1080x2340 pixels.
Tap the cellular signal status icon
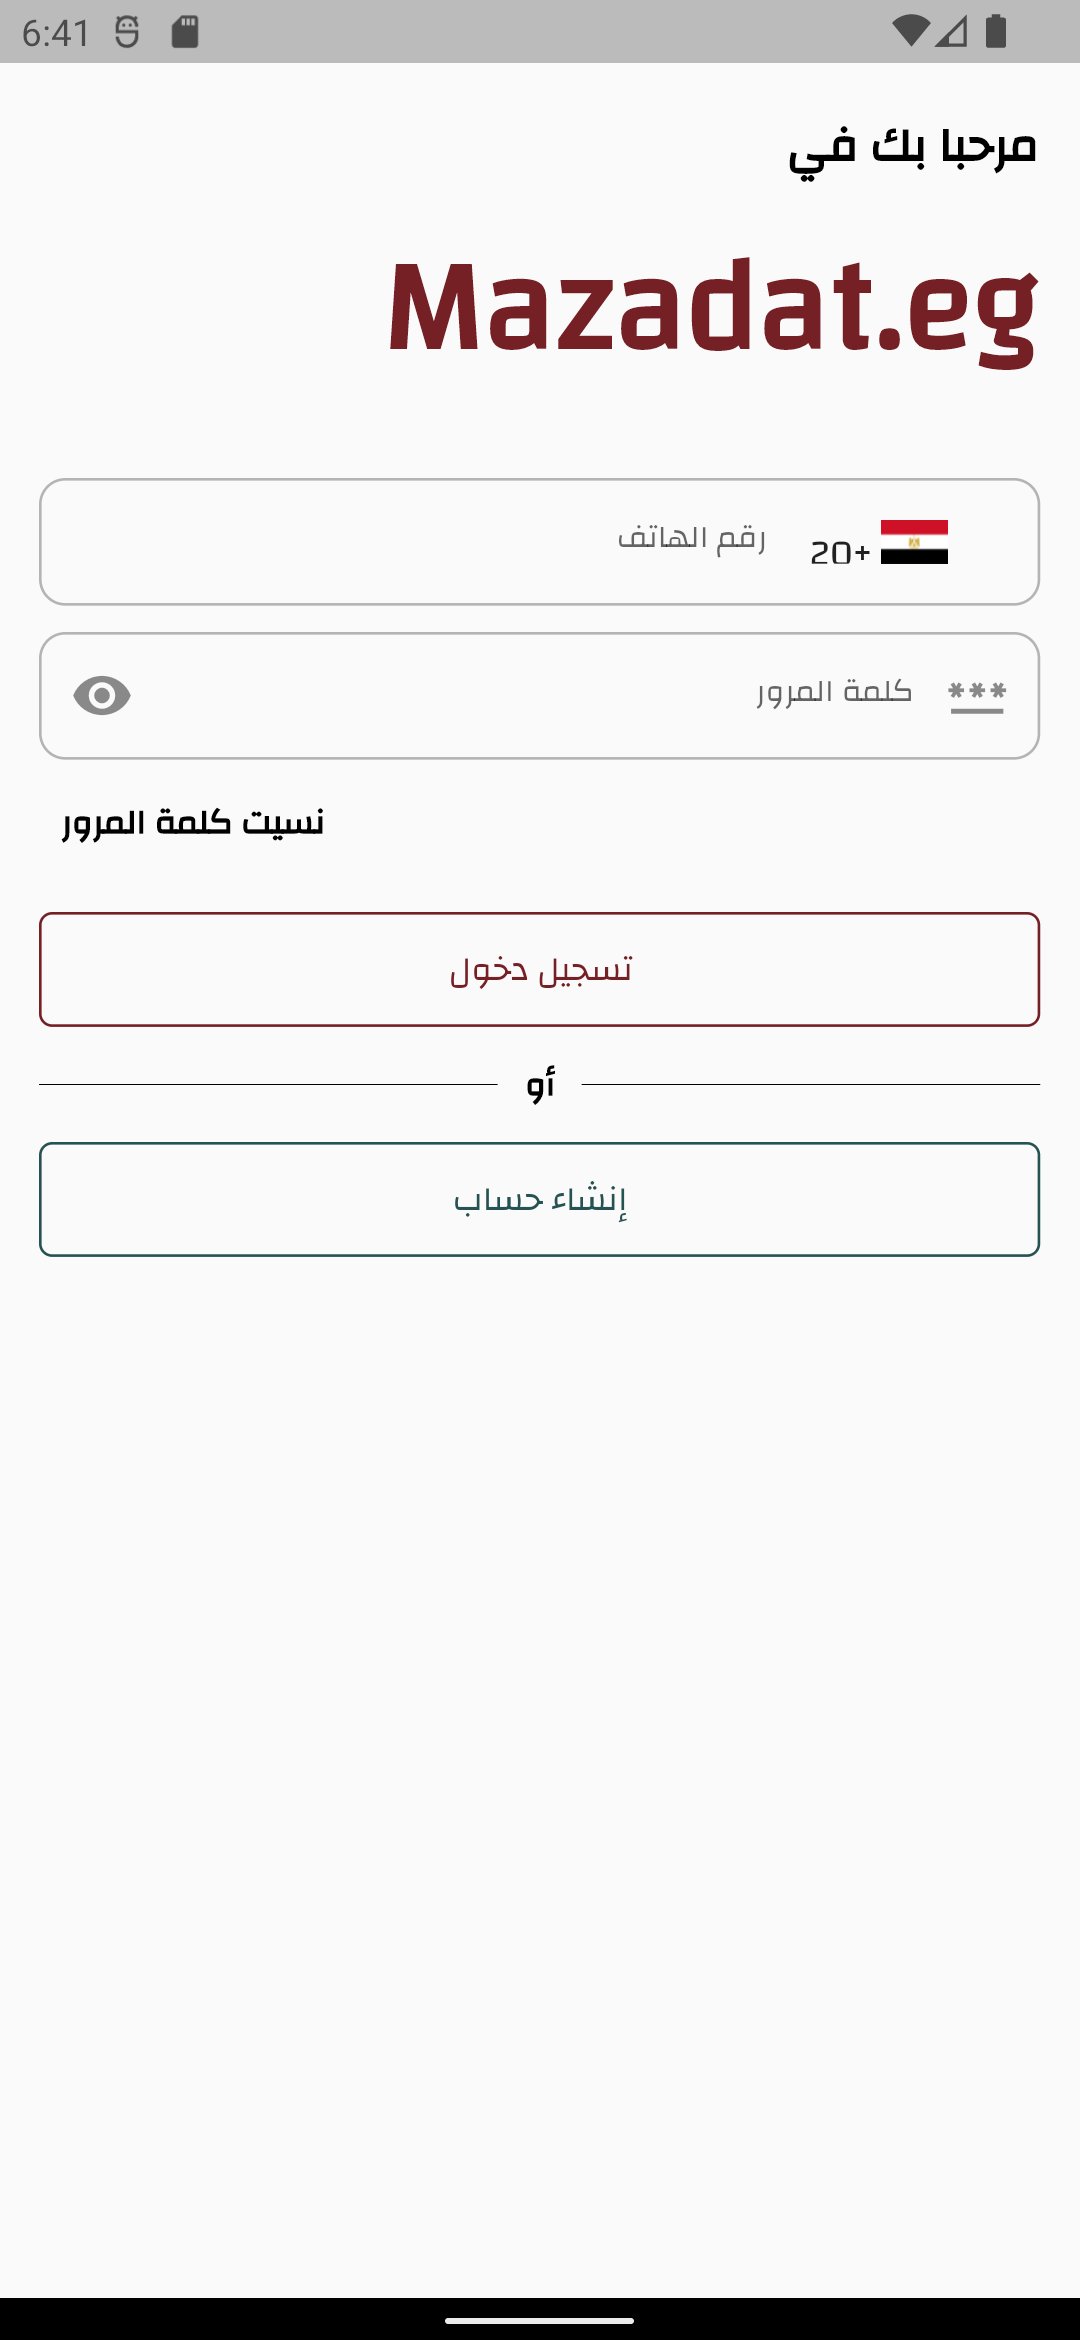pyautogui.click(x=952, y=31)
